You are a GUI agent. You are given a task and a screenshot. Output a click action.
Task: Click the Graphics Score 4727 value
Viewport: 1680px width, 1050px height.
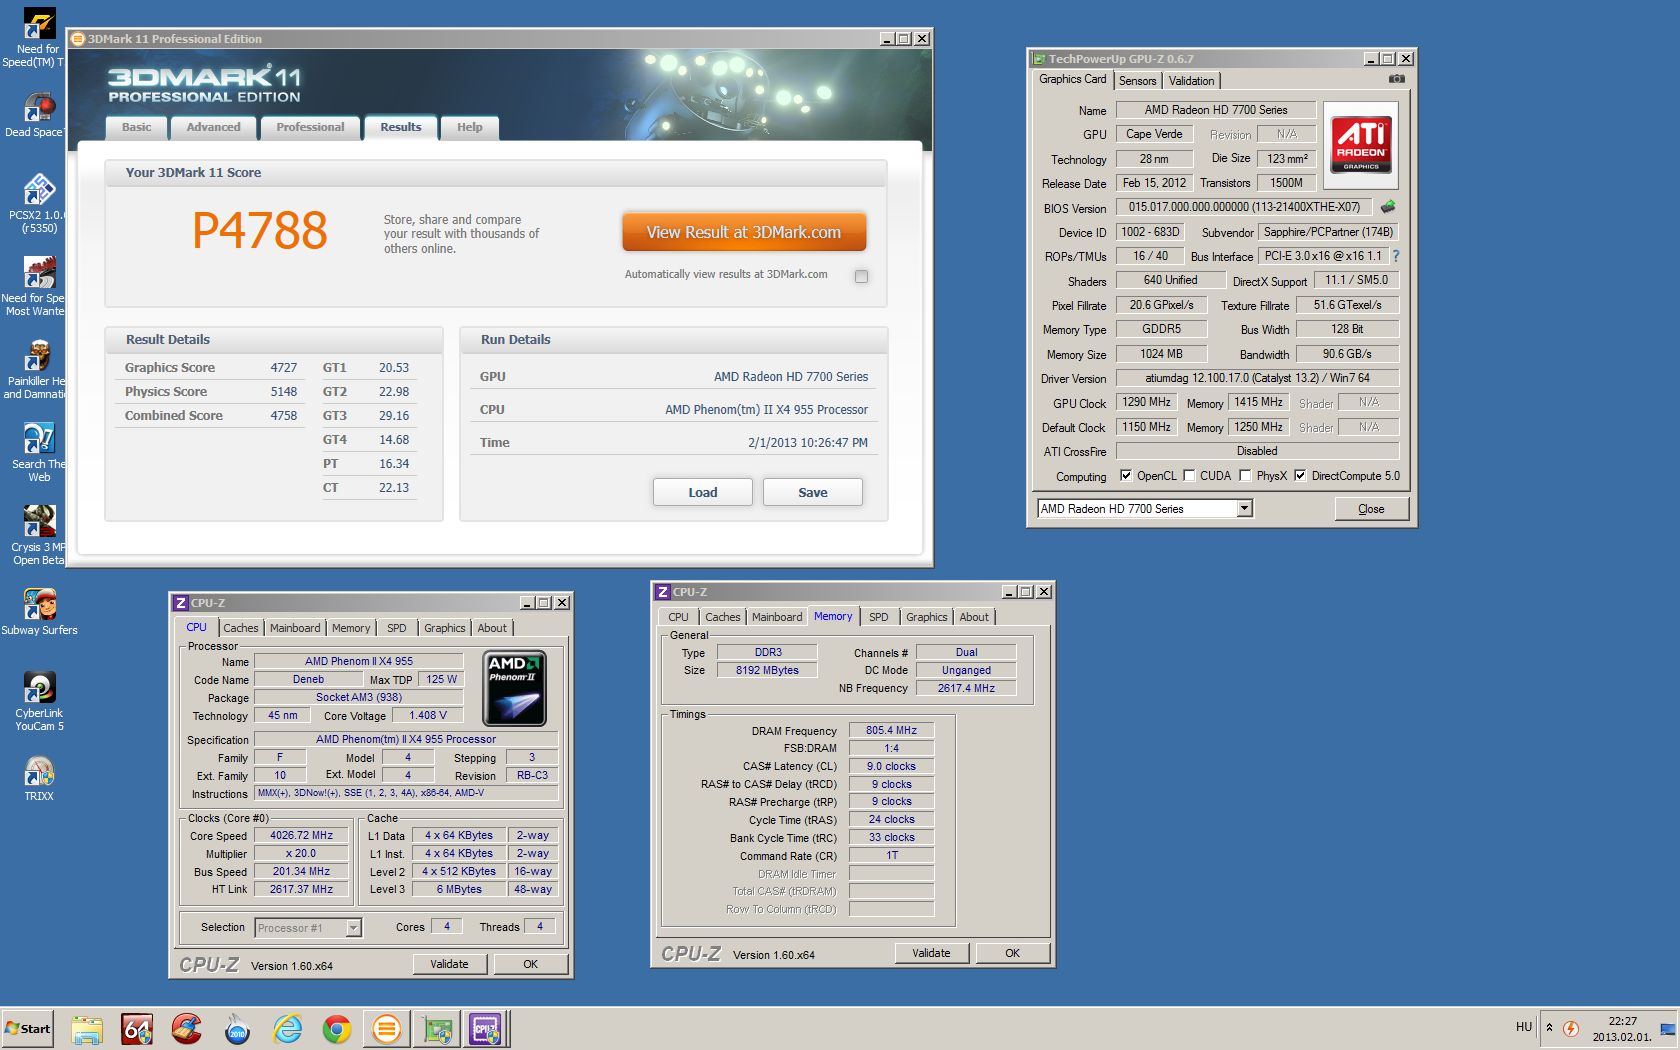284,368
